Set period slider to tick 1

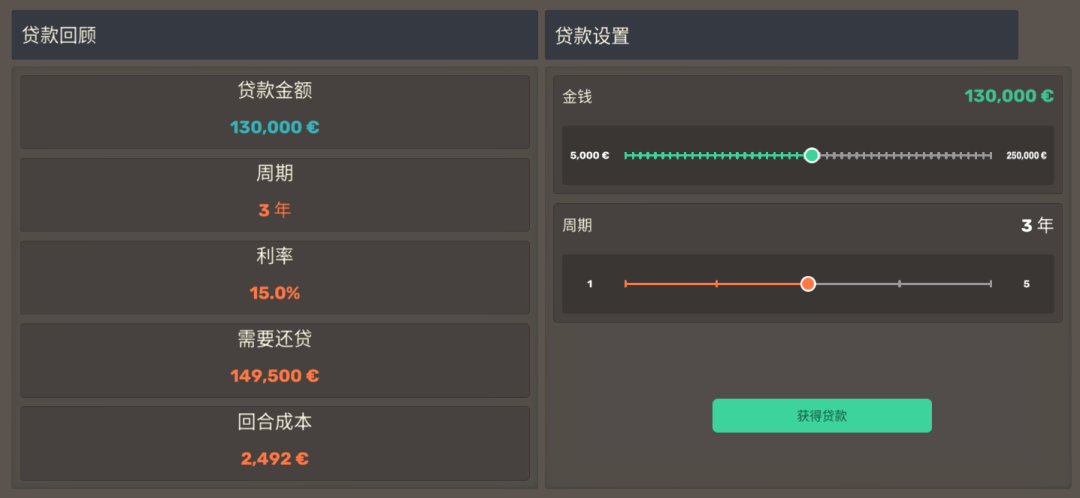[625, 284]
